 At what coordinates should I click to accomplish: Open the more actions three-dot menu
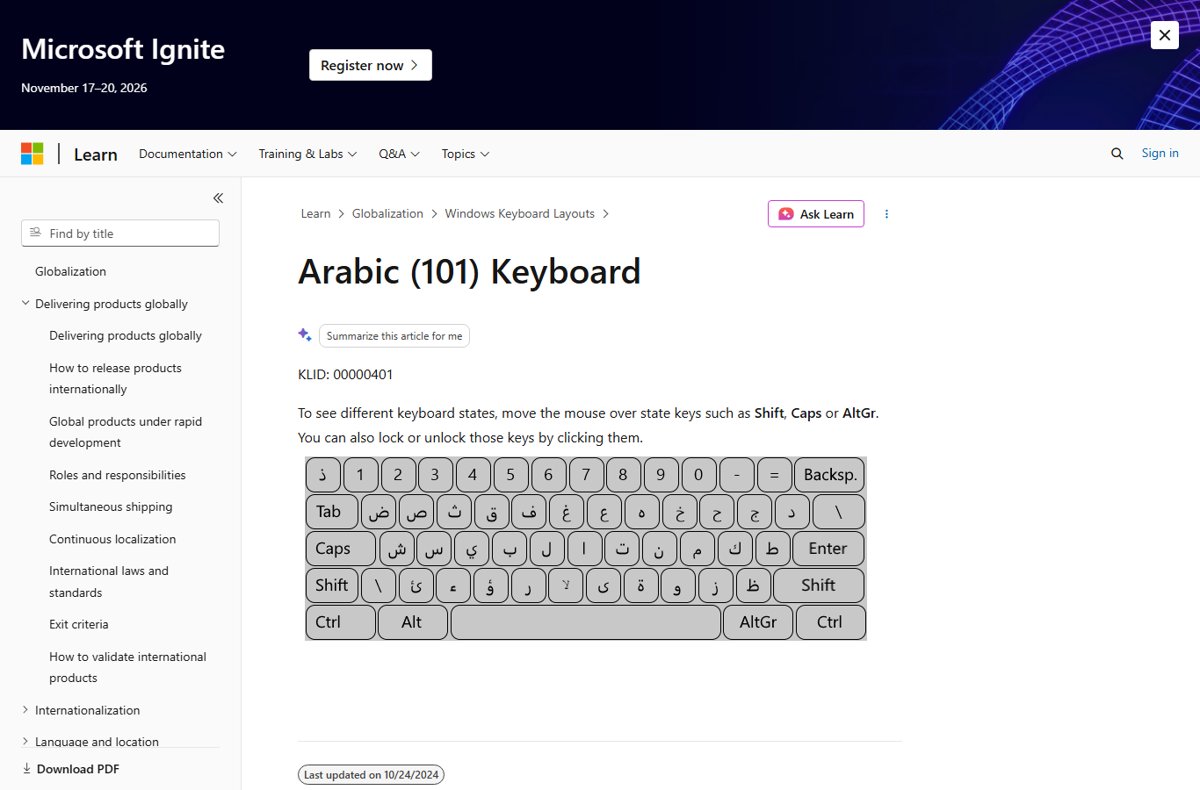coord(886,214)
